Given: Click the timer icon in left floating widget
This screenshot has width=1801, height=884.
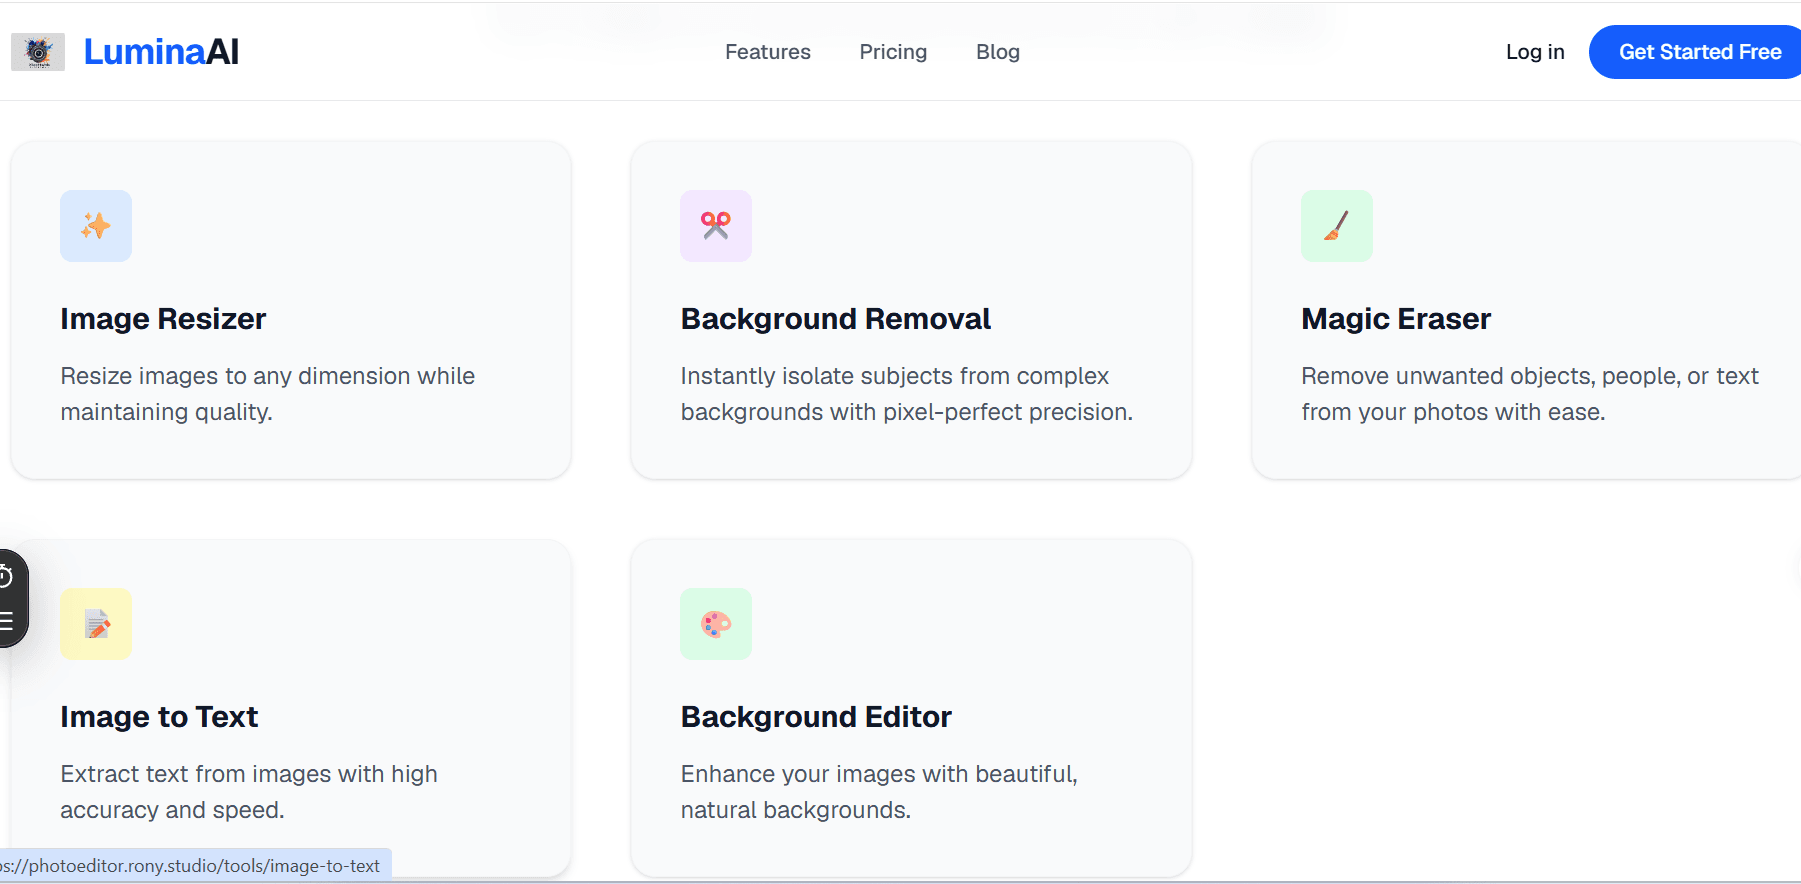Looking at the screenshot, I should click(x=5, y=576).
